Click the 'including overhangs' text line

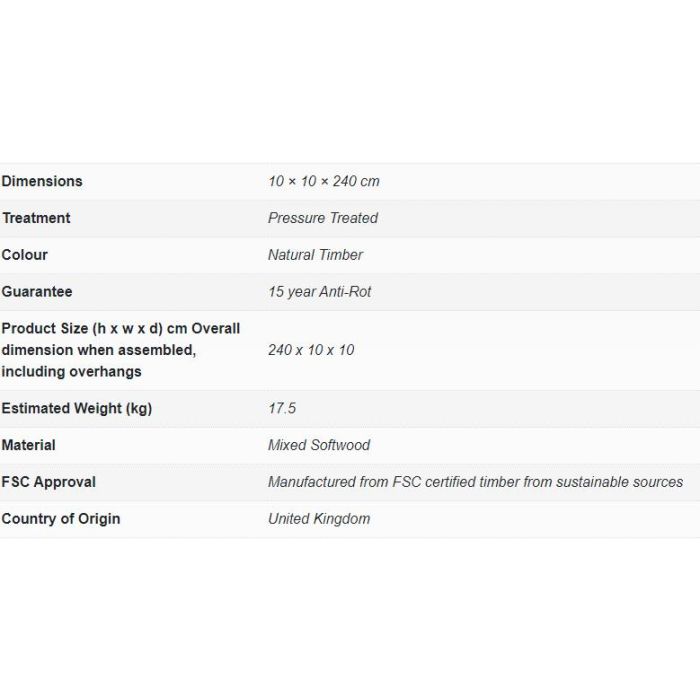[x=71, y=371]
